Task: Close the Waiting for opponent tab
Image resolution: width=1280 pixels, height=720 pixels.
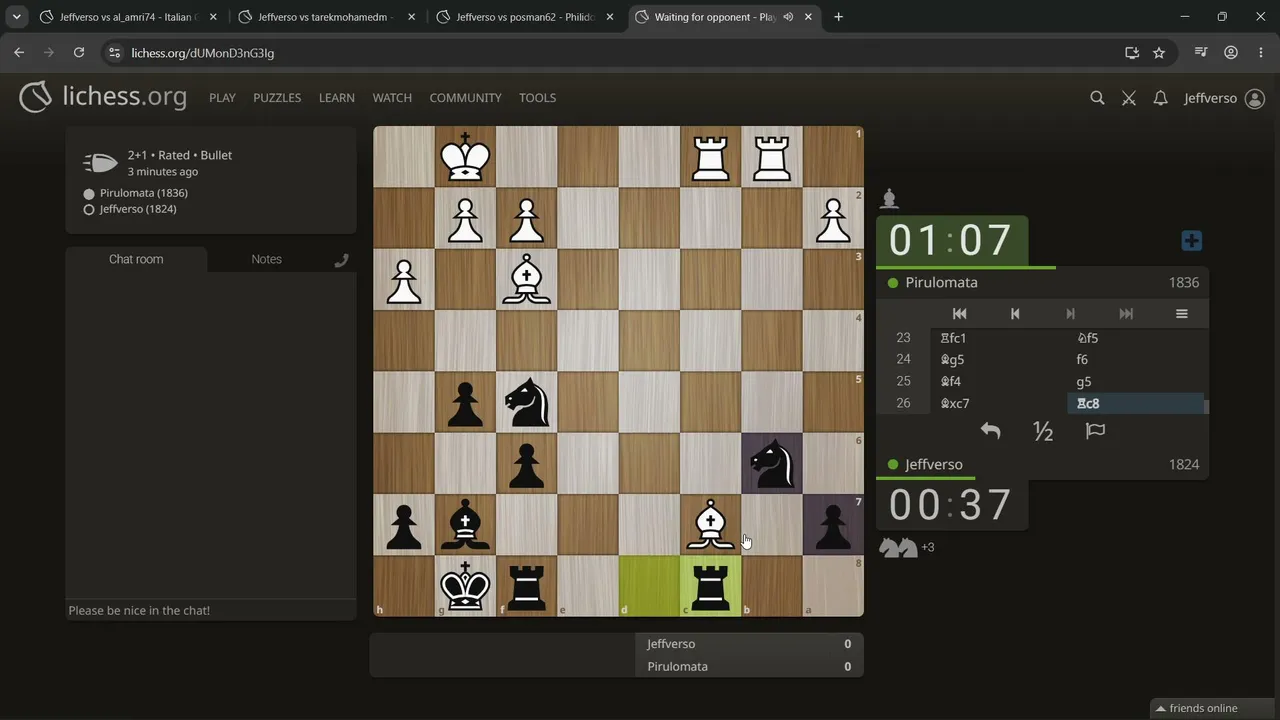Action: pyautogui.click(x=808, y=17)
